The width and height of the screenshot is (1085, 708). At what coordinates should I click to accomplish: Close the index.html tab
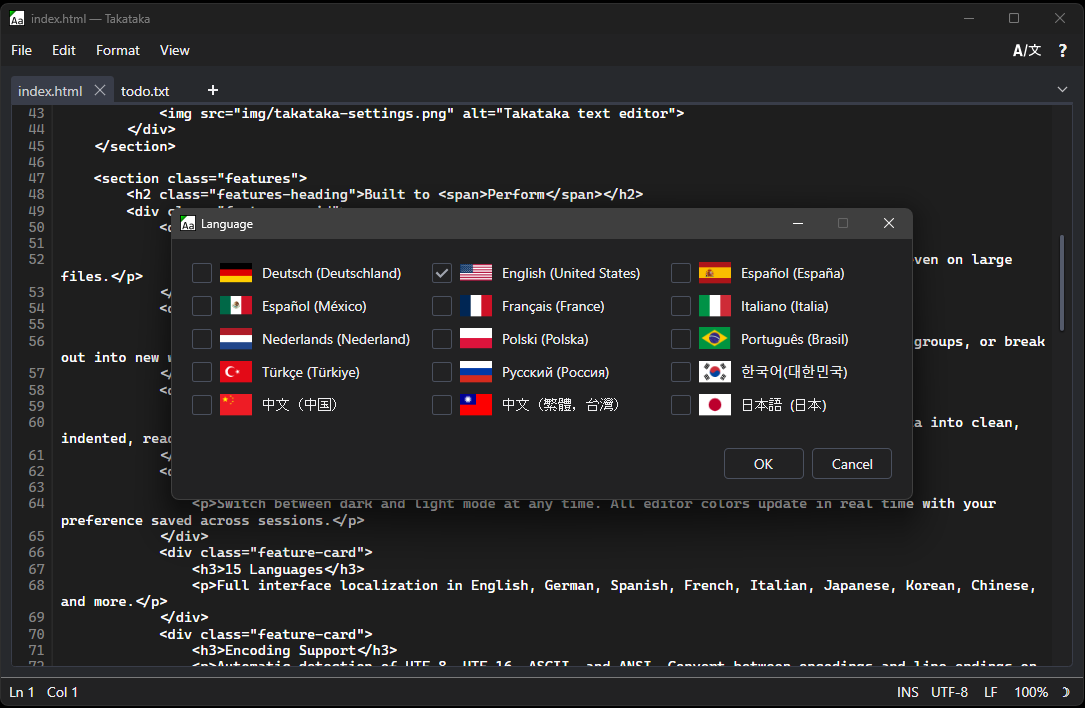(x=100, y=90)
